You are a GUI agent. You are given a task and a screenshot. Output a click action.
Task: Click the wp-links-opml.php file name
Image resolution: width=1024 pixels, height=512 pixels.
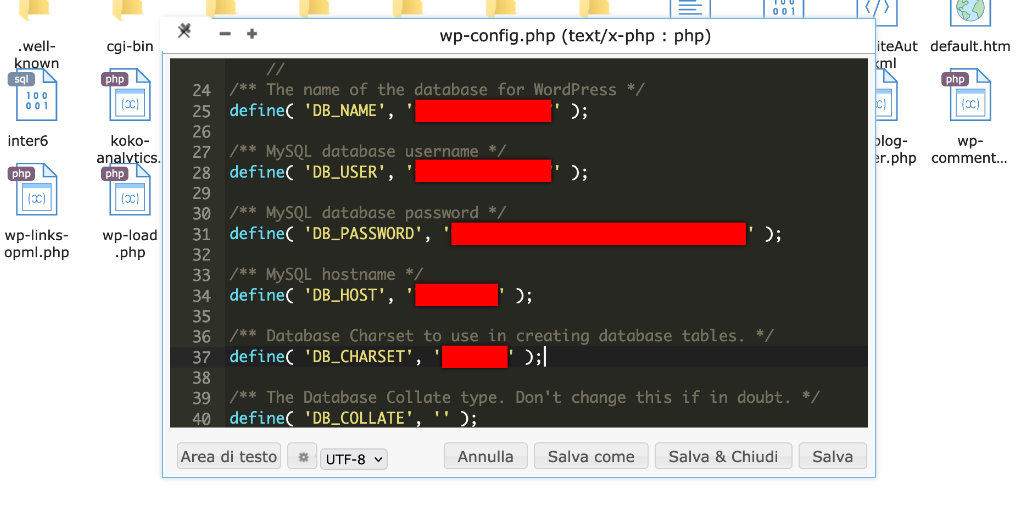[x=37, y=244]
